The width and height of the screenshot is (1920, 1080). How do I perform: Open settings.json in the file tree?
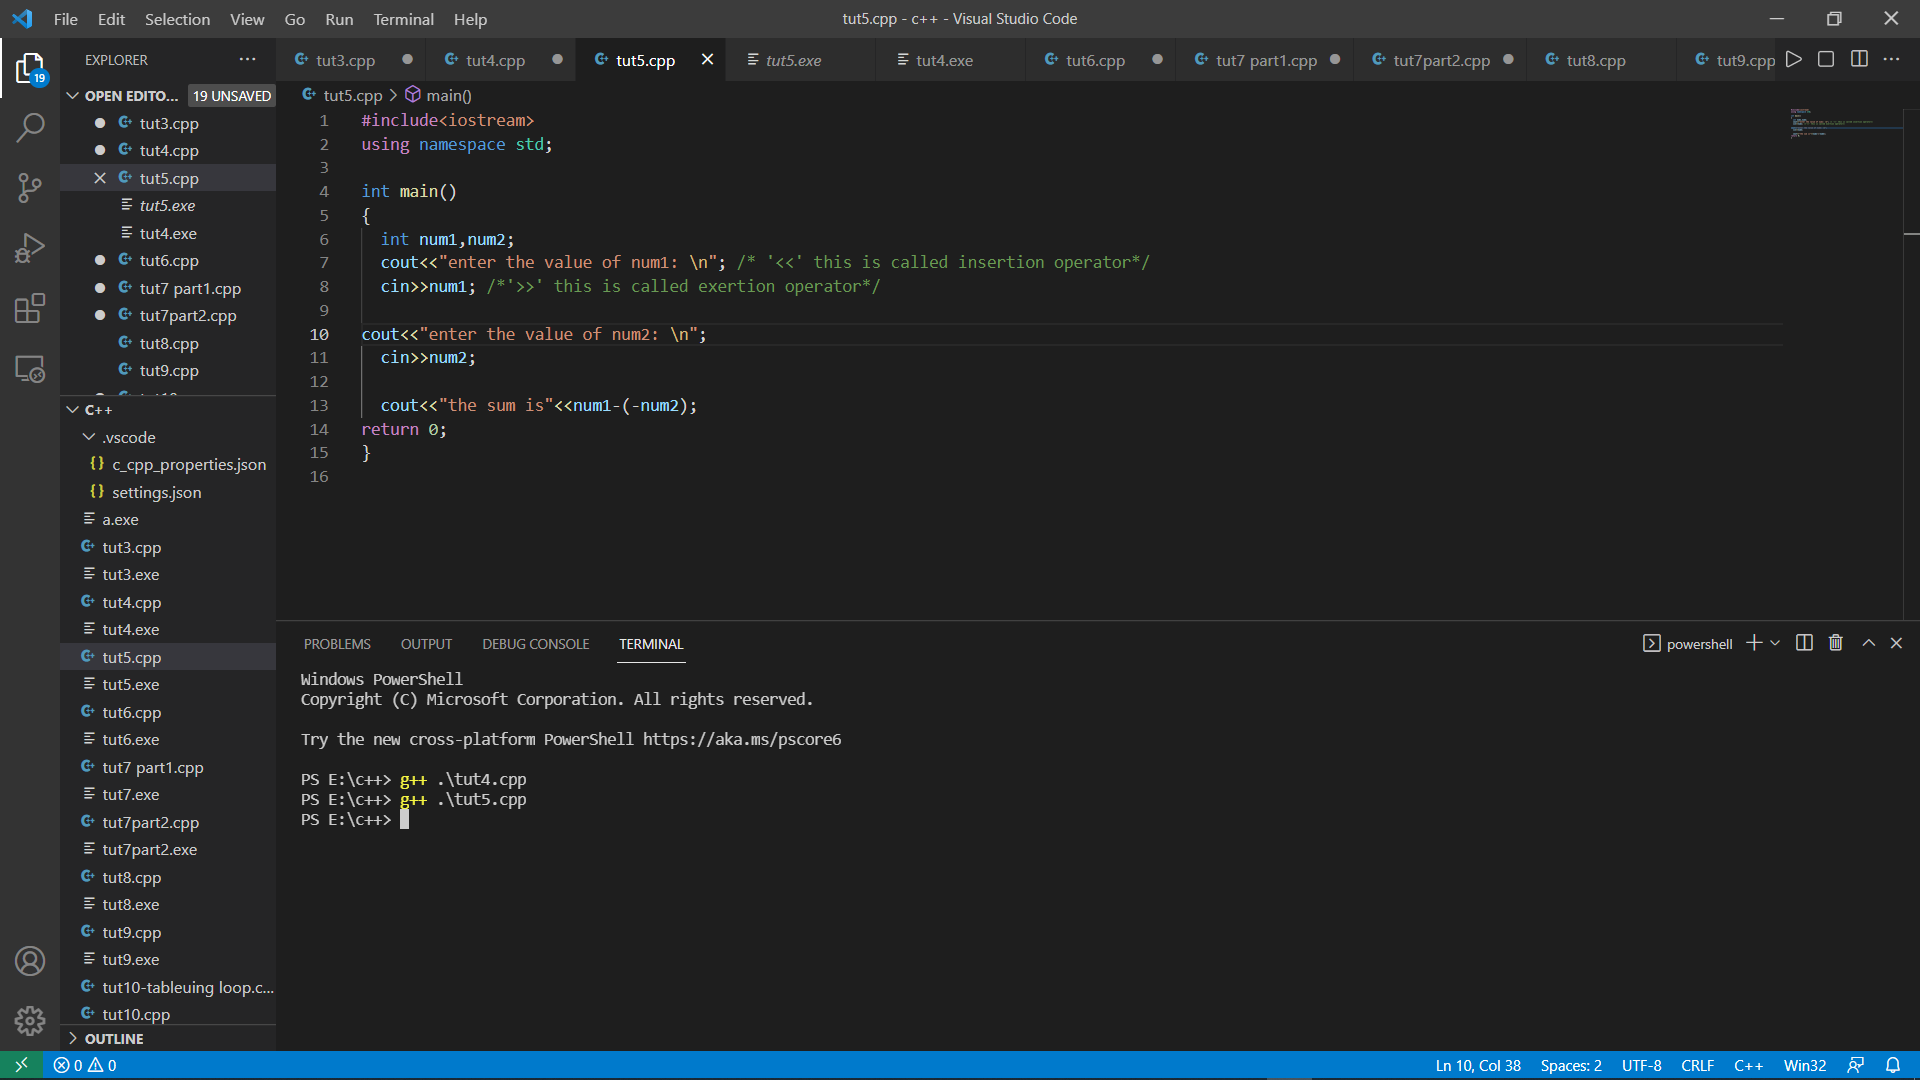click(168, 492)
